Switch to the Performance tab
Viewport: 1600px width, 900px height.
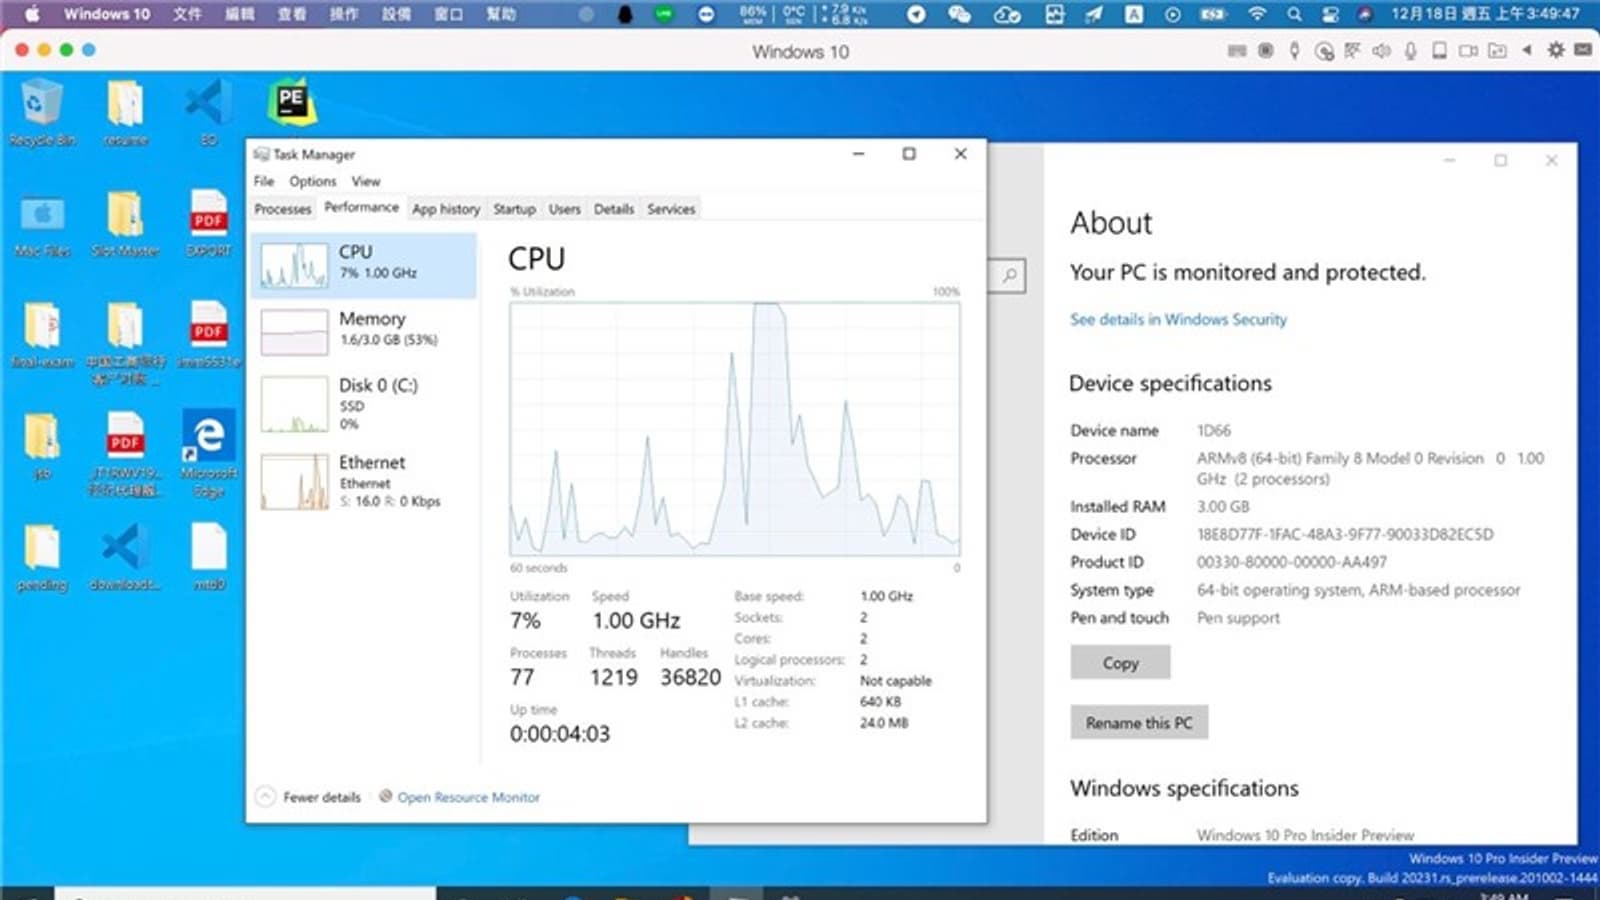click(362, 207)
